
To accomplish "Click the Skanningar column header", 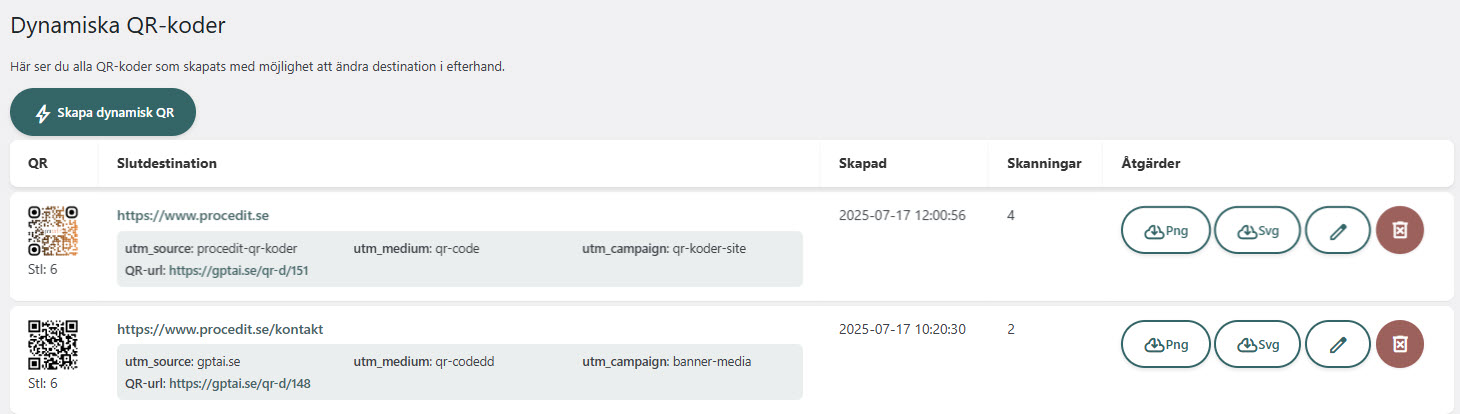I will point(1044,163).
